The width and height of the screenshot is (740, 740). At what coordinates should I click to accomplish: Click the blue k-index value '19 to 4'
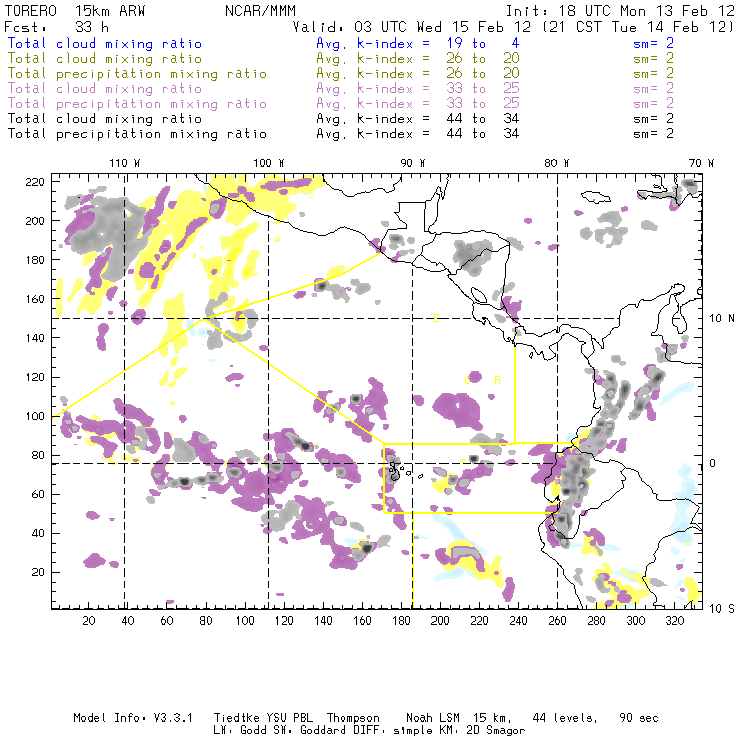pyautogui.click(x=483, y=43)
